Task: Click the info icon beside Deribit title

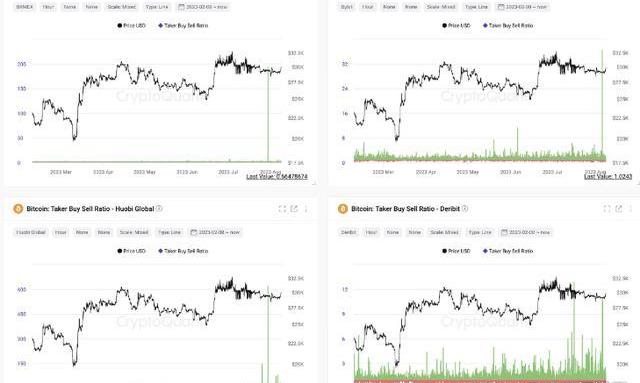Action: (465, 208)
